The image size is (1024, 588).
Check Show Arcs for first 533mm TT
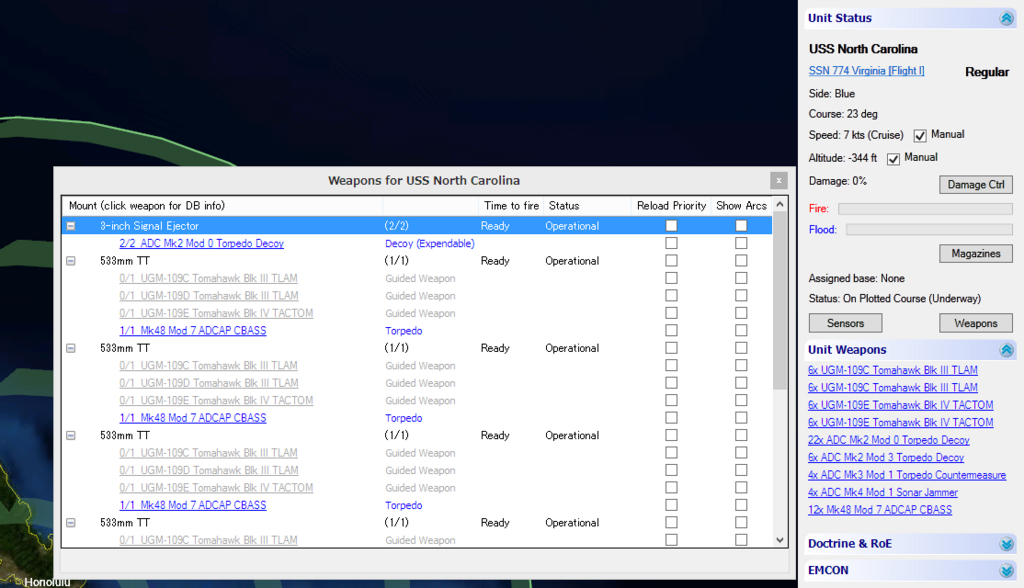click(x=741, y=260)
